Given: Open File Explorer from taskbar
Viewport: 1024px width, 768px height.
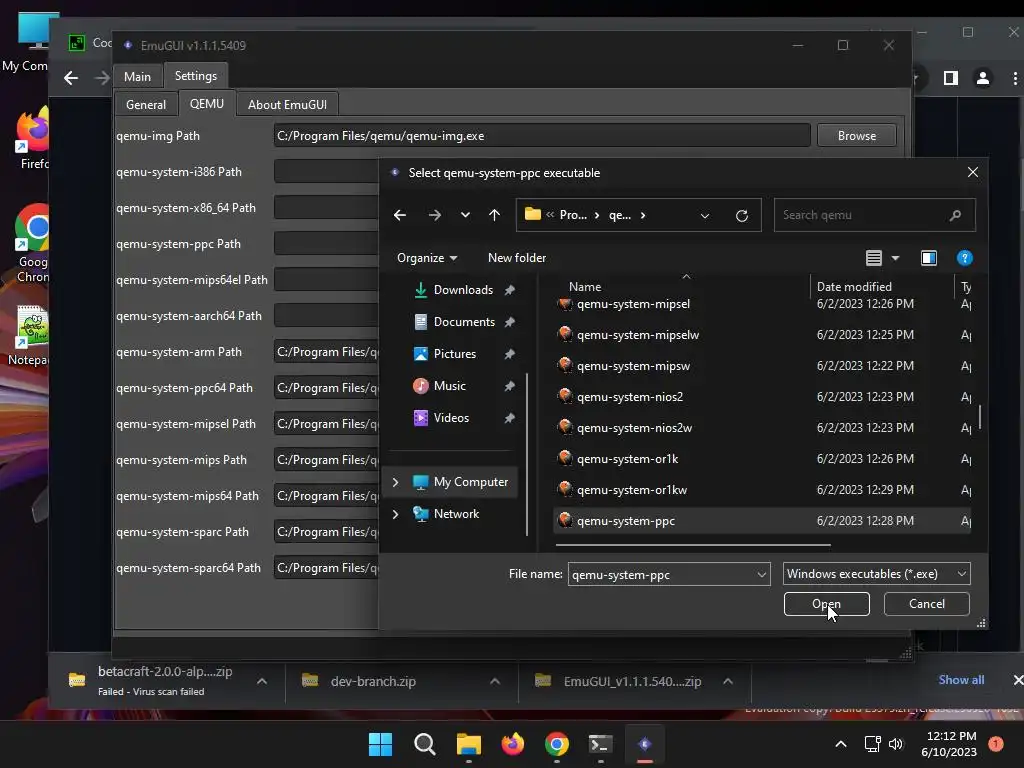Looking at the screenshot, I should [468, 744].
